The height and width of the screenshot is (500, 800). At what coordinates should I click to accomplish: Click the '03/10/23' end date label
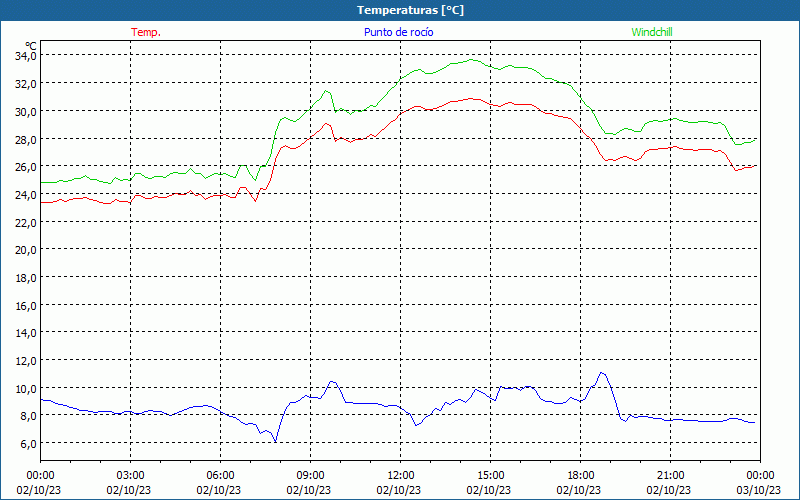(x=759, y=490)
